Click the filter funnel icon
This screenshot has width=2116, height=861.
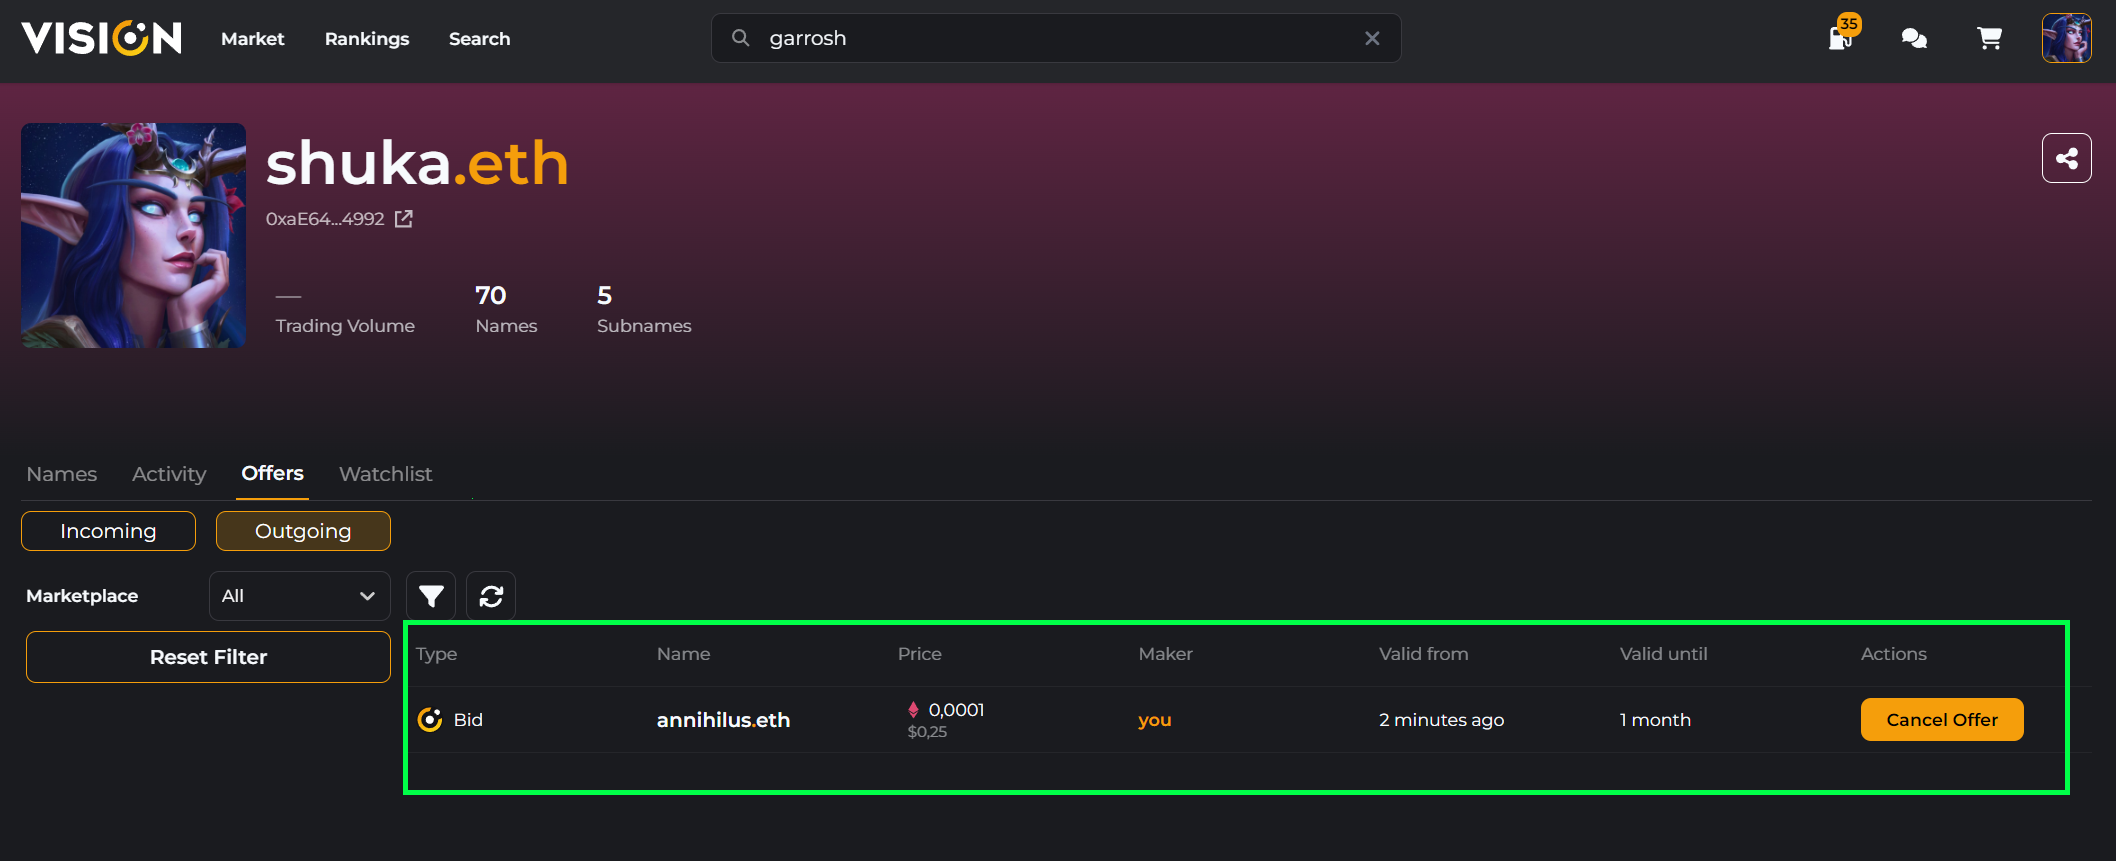[x=431, y=596]
